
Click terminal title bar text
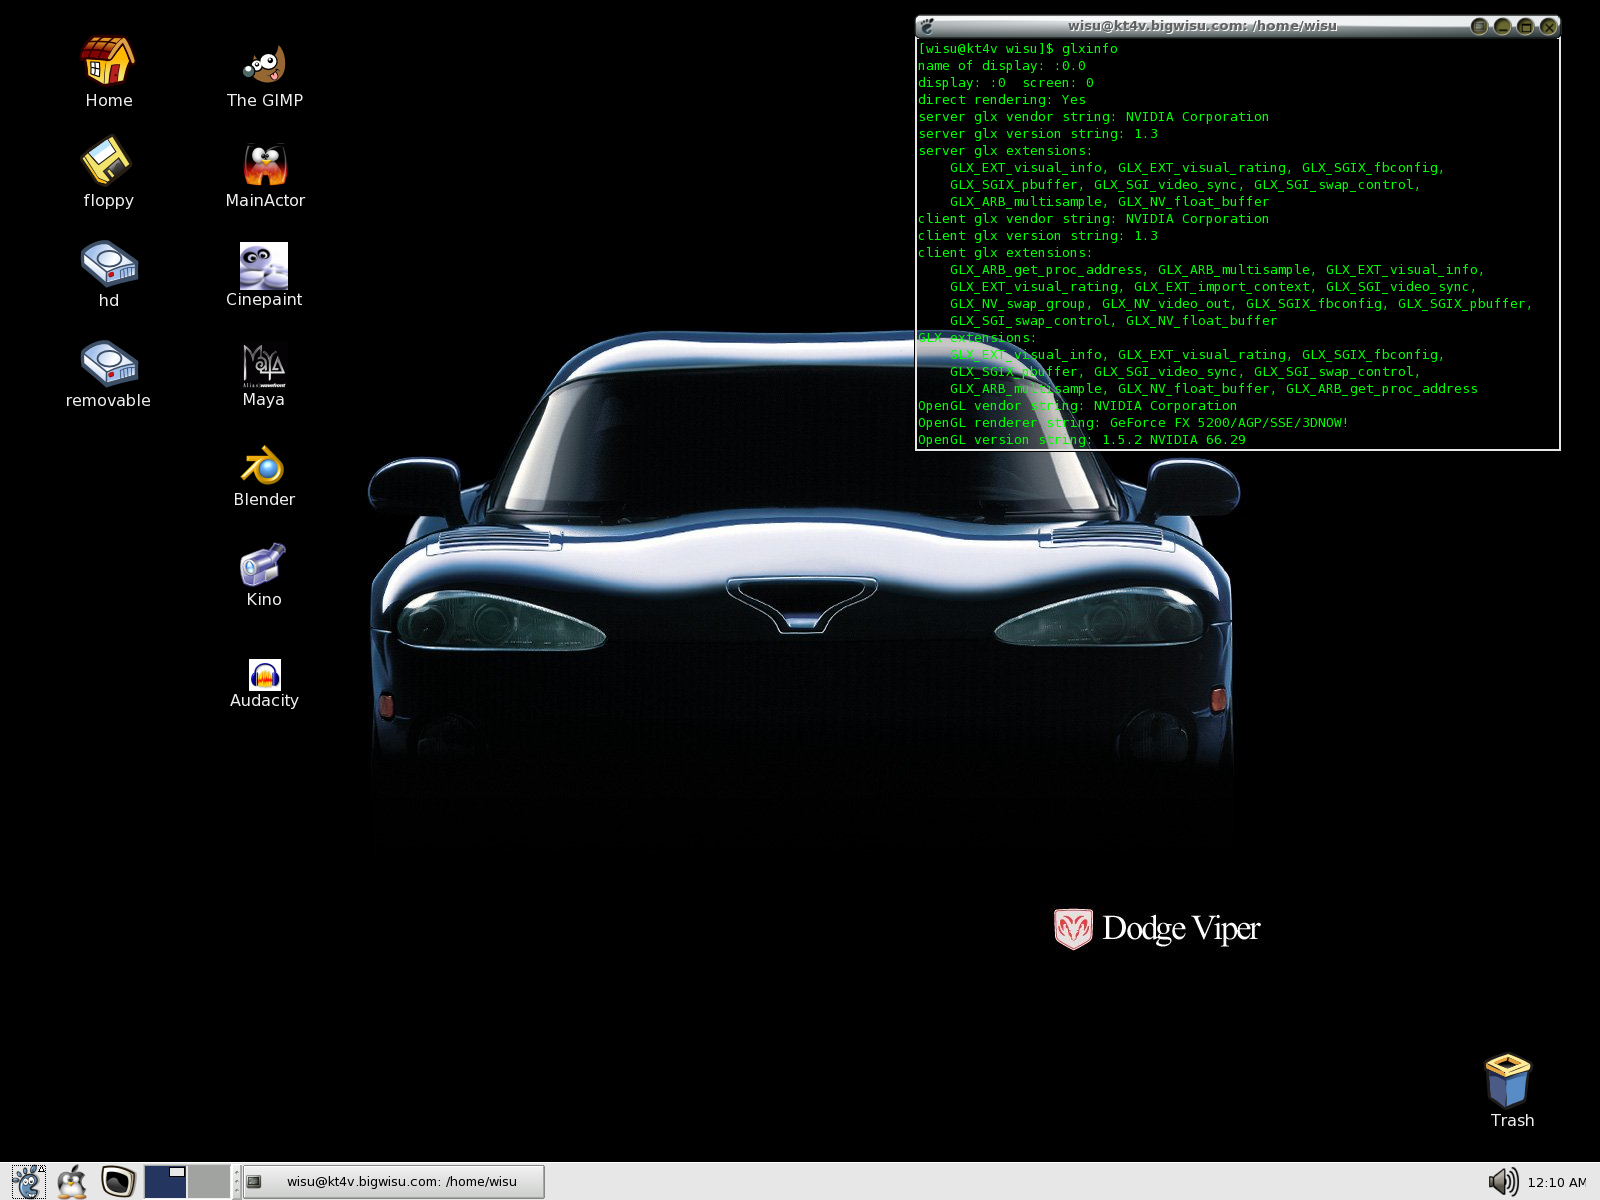pyautogui.click(x=1202, y=26)
